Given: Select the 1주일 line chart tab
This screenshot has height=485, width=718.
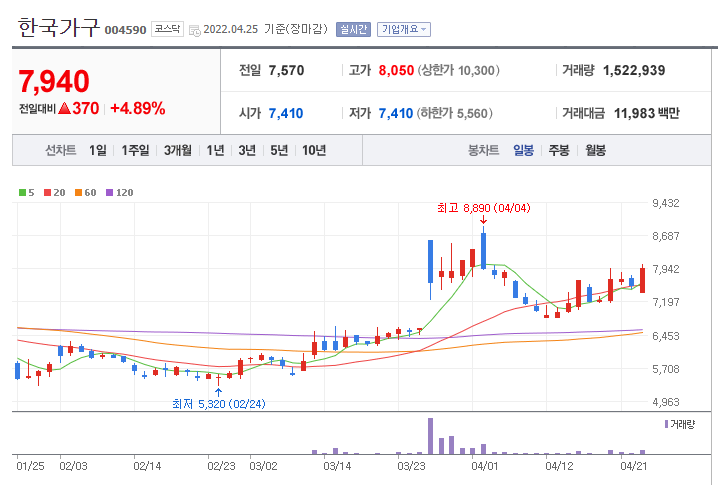Looking at the screenshot, I should 135,150.
